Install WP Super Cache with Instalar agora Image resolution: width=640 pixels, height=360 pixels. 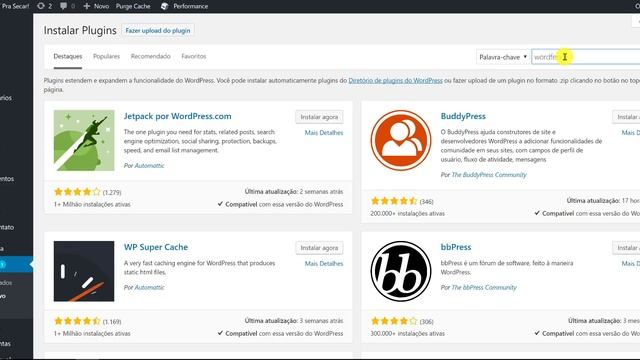tap(319, 248)
